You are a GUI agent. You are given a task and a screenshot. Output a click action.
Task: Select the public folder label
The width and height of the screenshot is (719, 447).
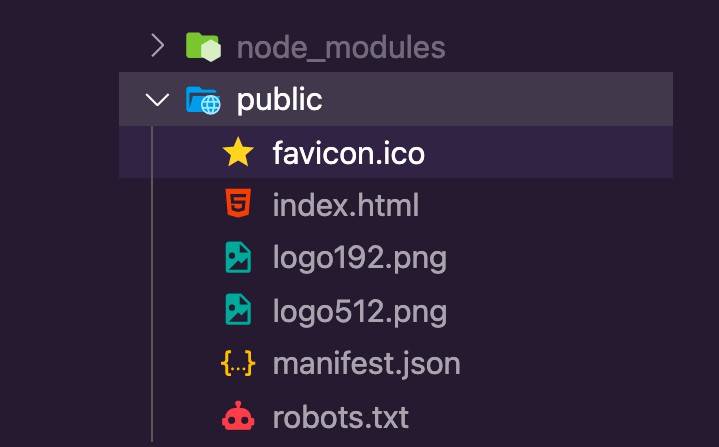pos(279,100)
